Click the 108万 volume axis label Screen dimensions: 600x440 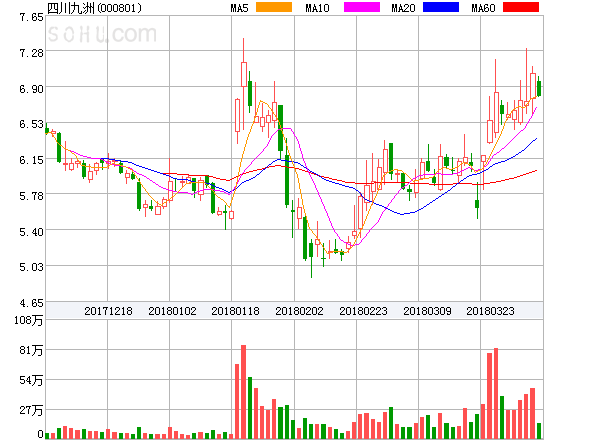coord(29,320)
